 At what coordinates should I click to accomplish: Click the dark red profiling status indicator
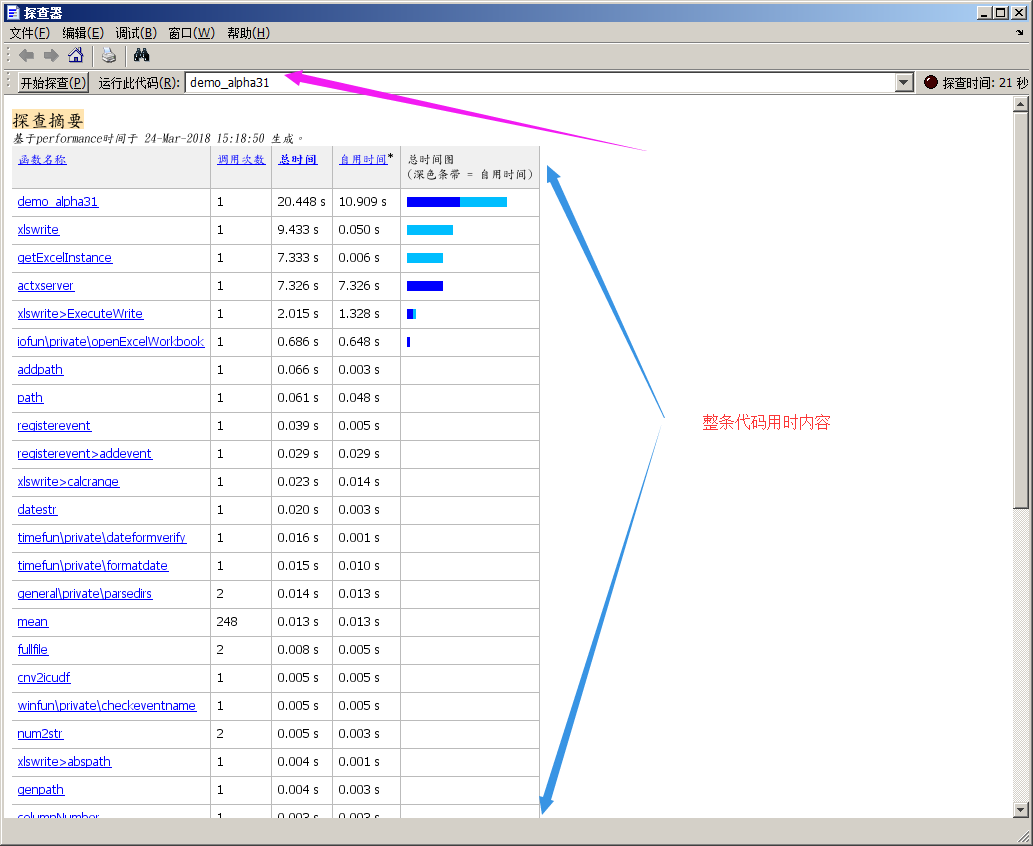pos(931,83)
